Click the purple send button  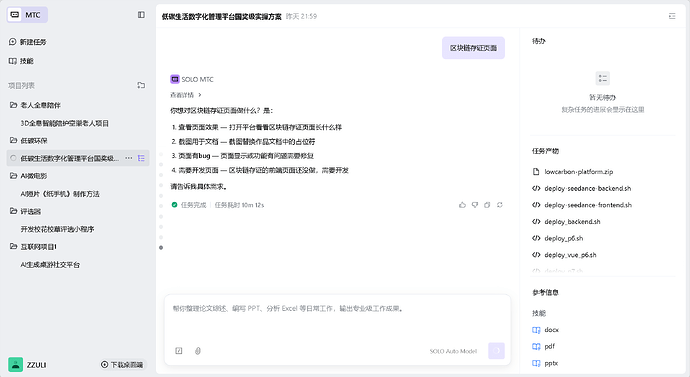[x=496, y=351]
